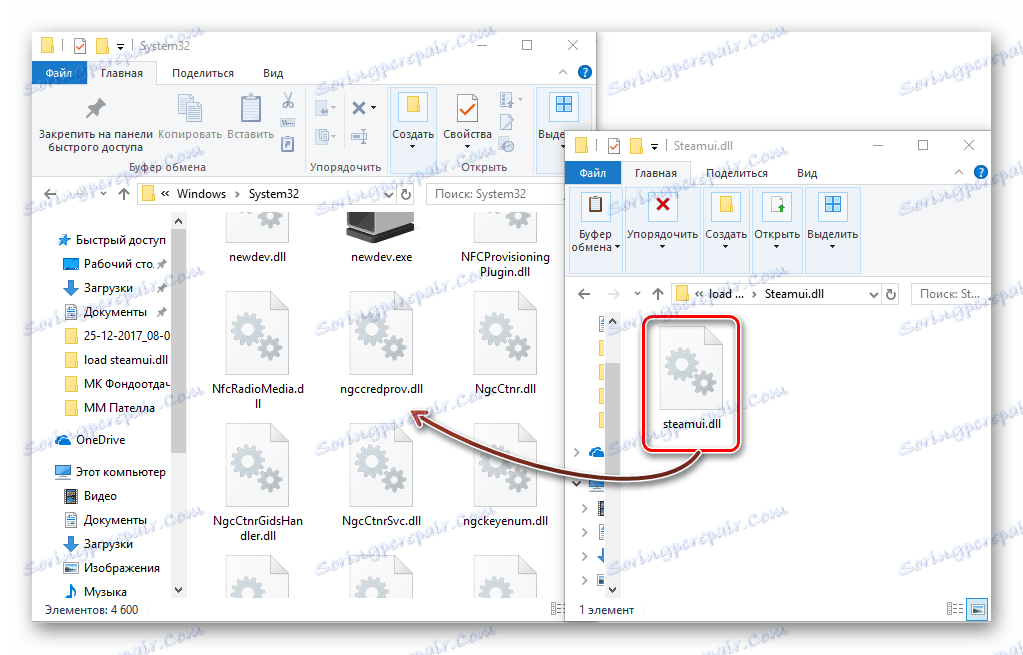Go back in System32 window
The image size is (1023, 655).
(50, 194)
